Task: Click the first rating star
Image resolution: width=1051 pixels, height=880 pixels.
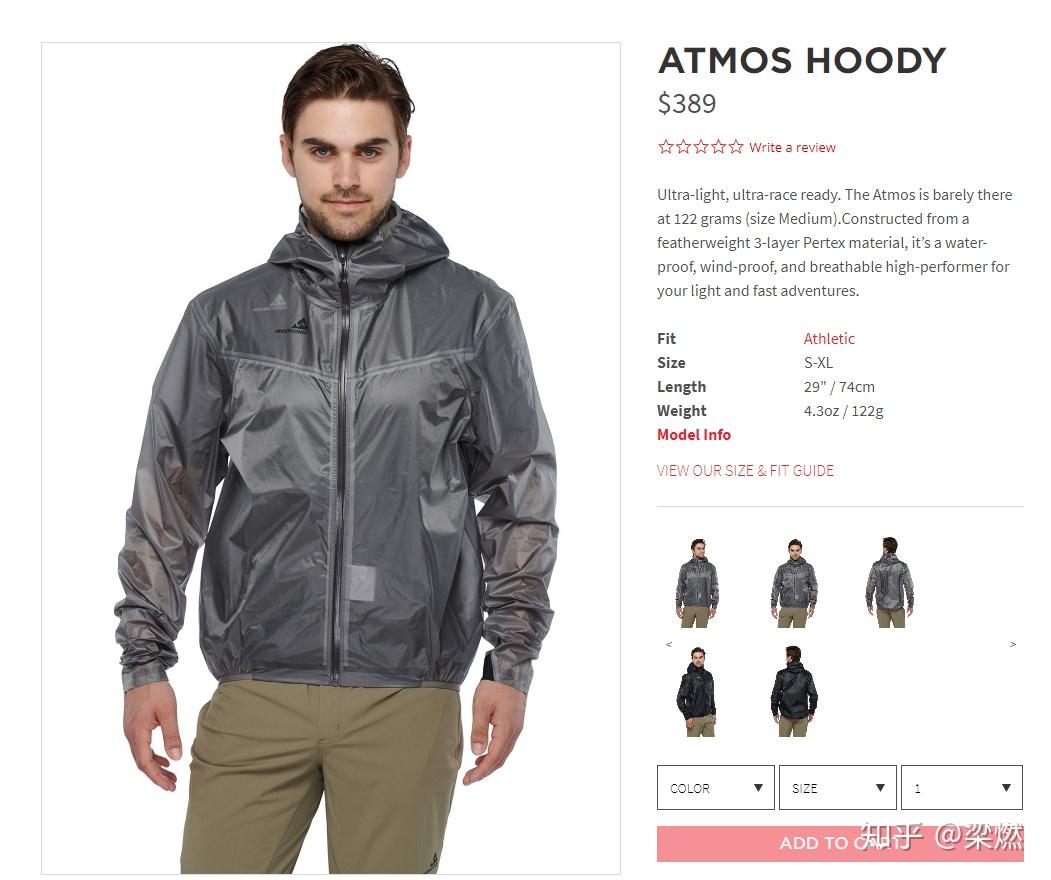Action: click(x=665, y=147)
